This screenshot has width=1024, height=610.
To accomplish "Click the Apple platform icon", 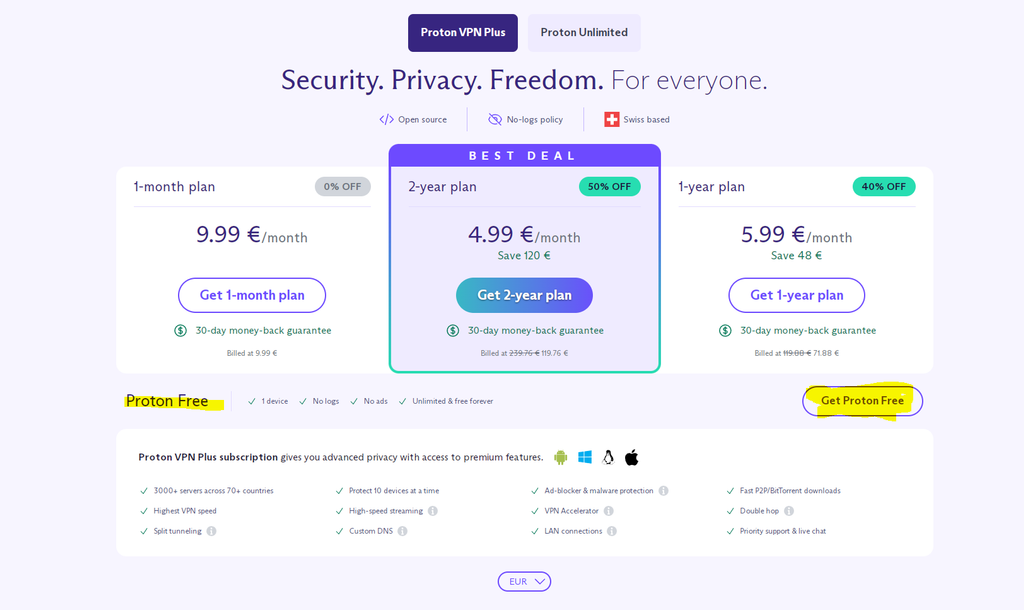I will pos(632,457).
